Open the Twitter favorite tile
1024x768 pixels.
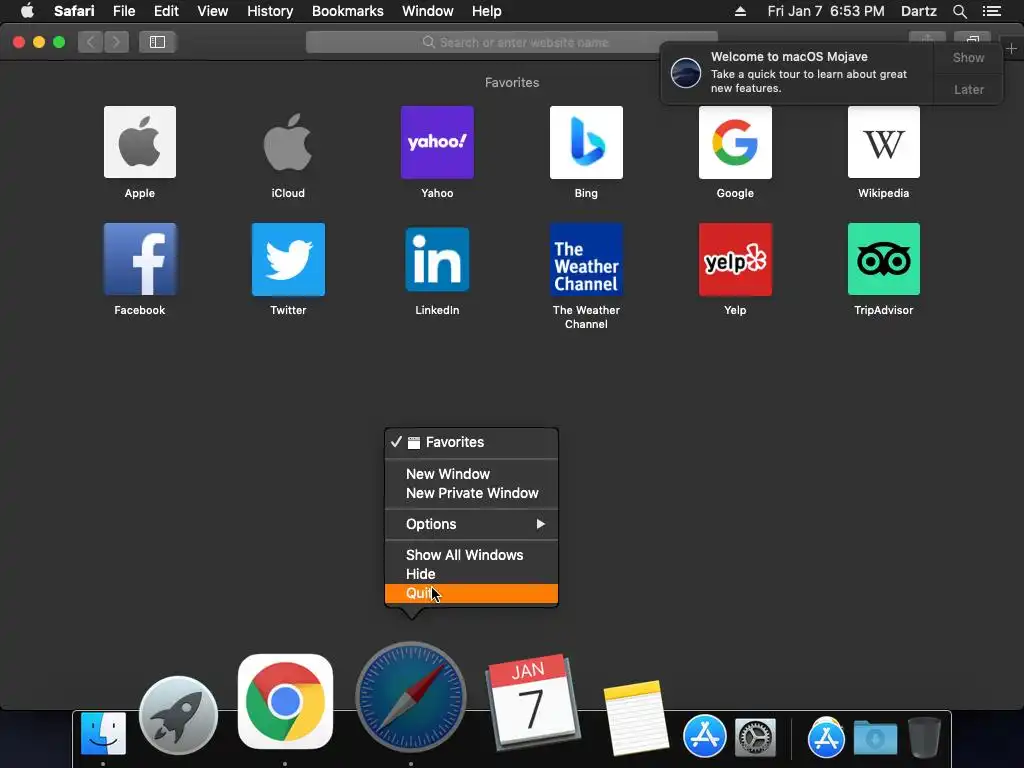[x=288, y=259]
